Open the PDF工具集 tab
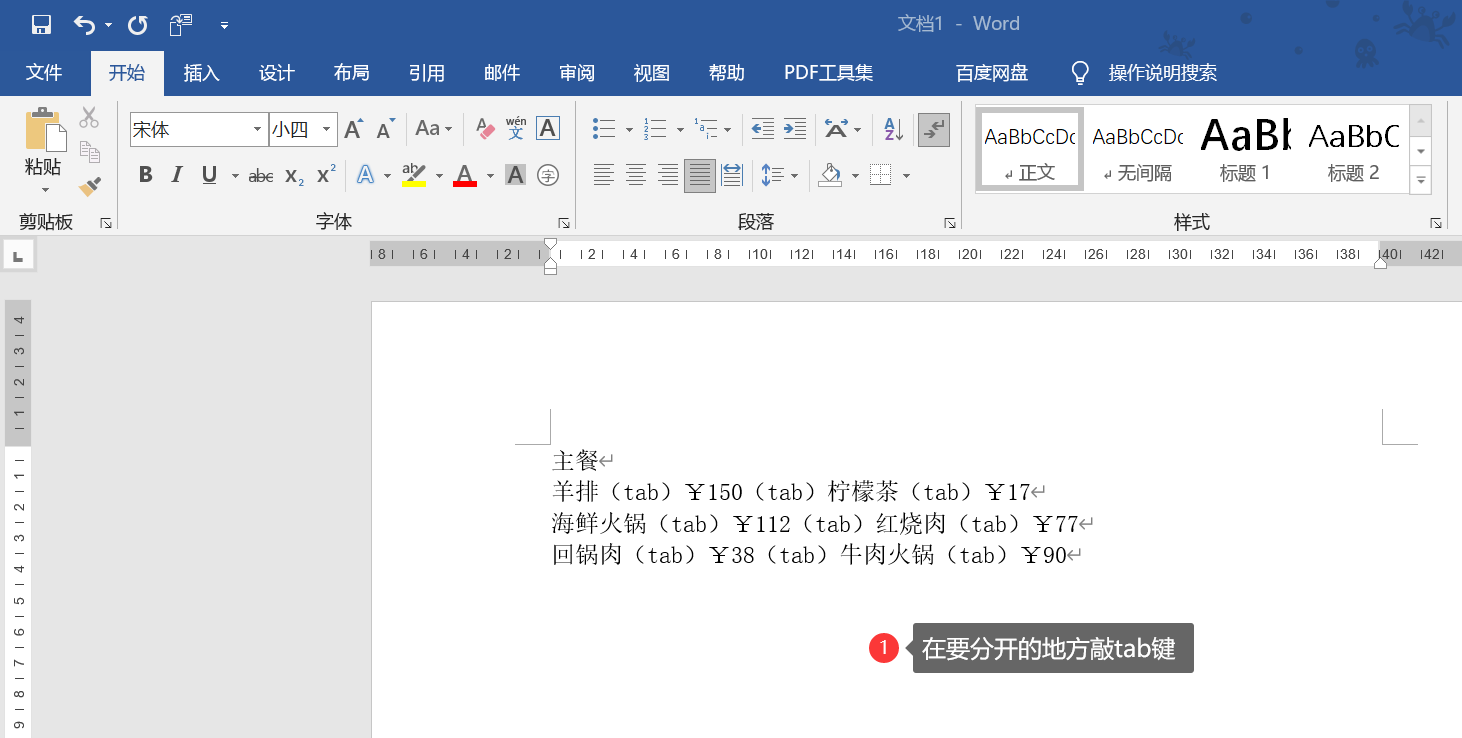Viewport: 1462px width, 738px height. (x=828, y=72)
